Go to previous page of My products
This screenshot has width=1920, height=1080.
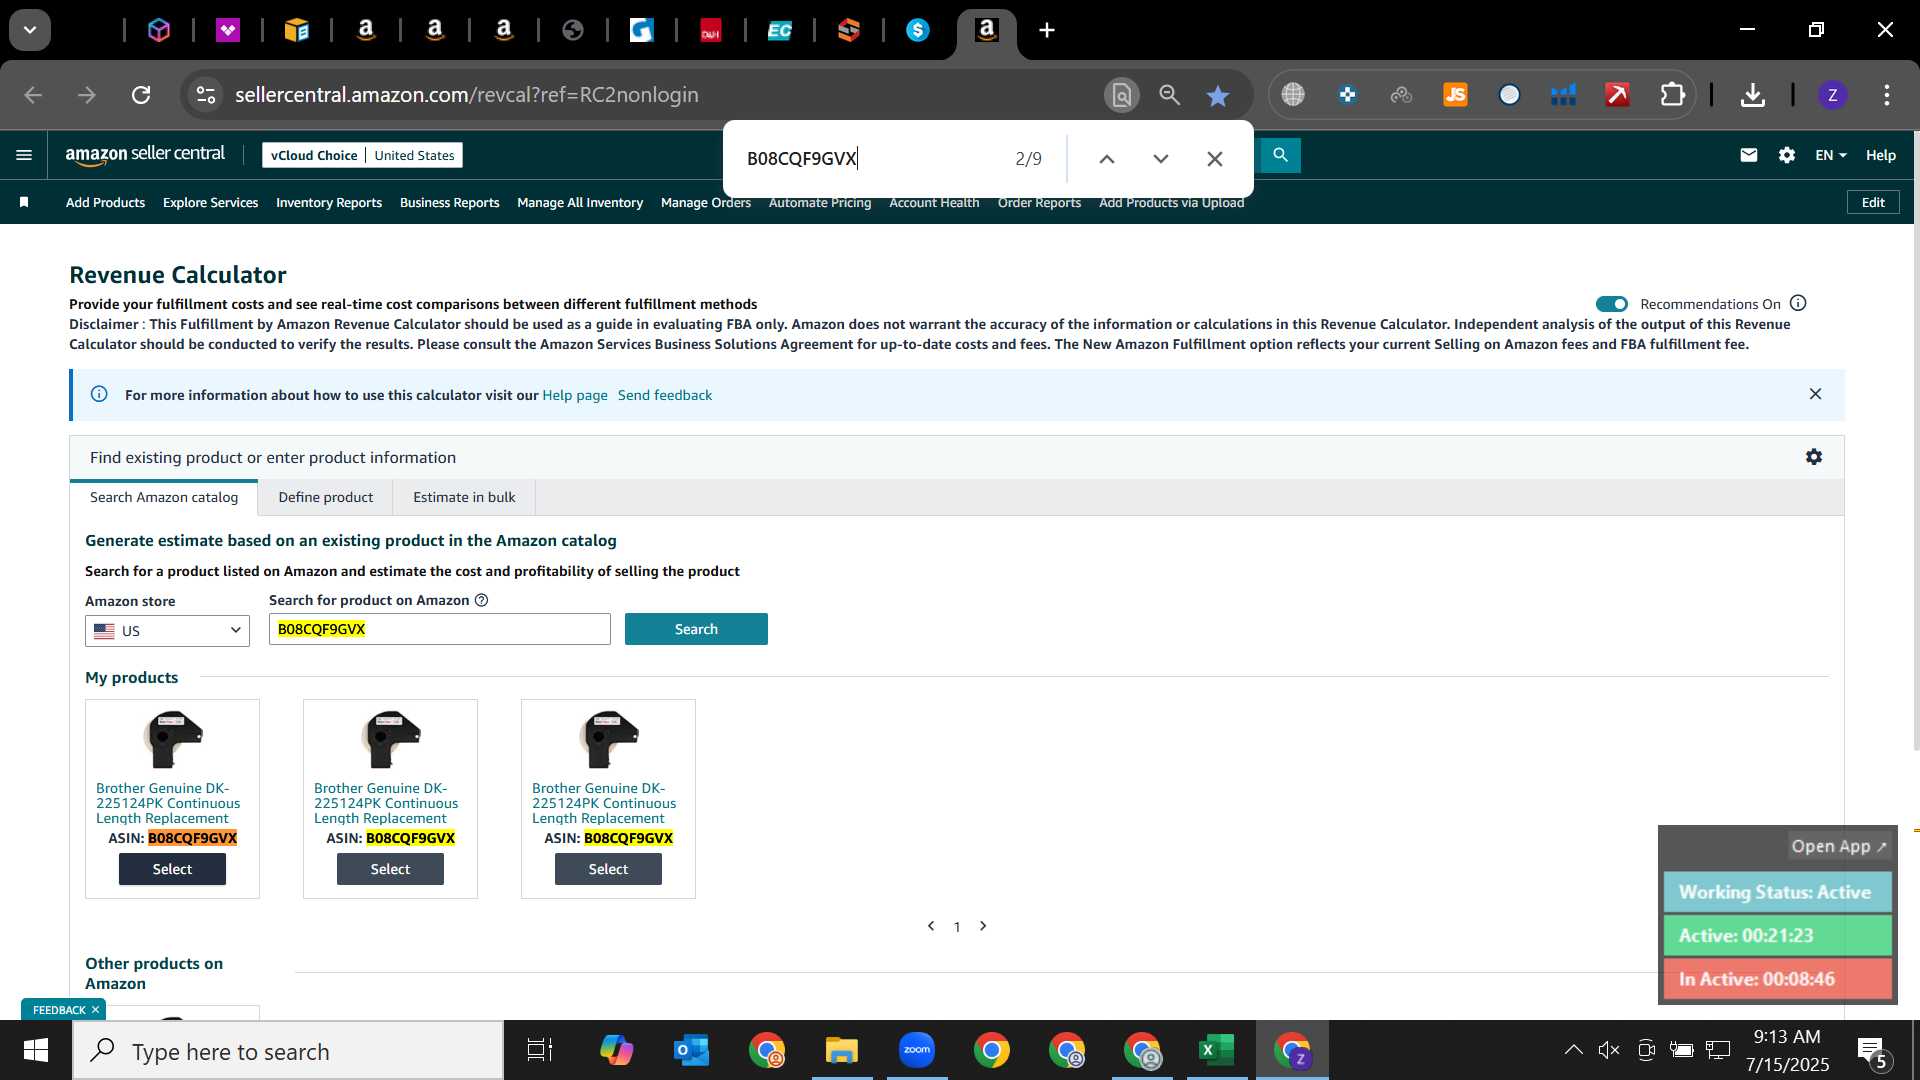(x=931, y=926)
